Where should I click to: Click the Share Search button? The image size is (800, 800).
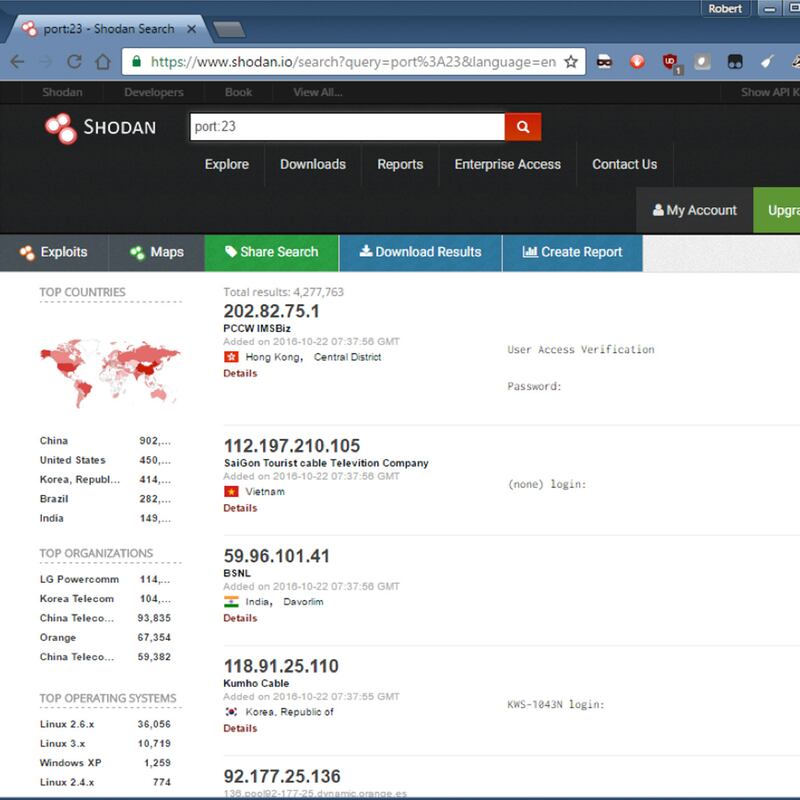click(271, 252)
